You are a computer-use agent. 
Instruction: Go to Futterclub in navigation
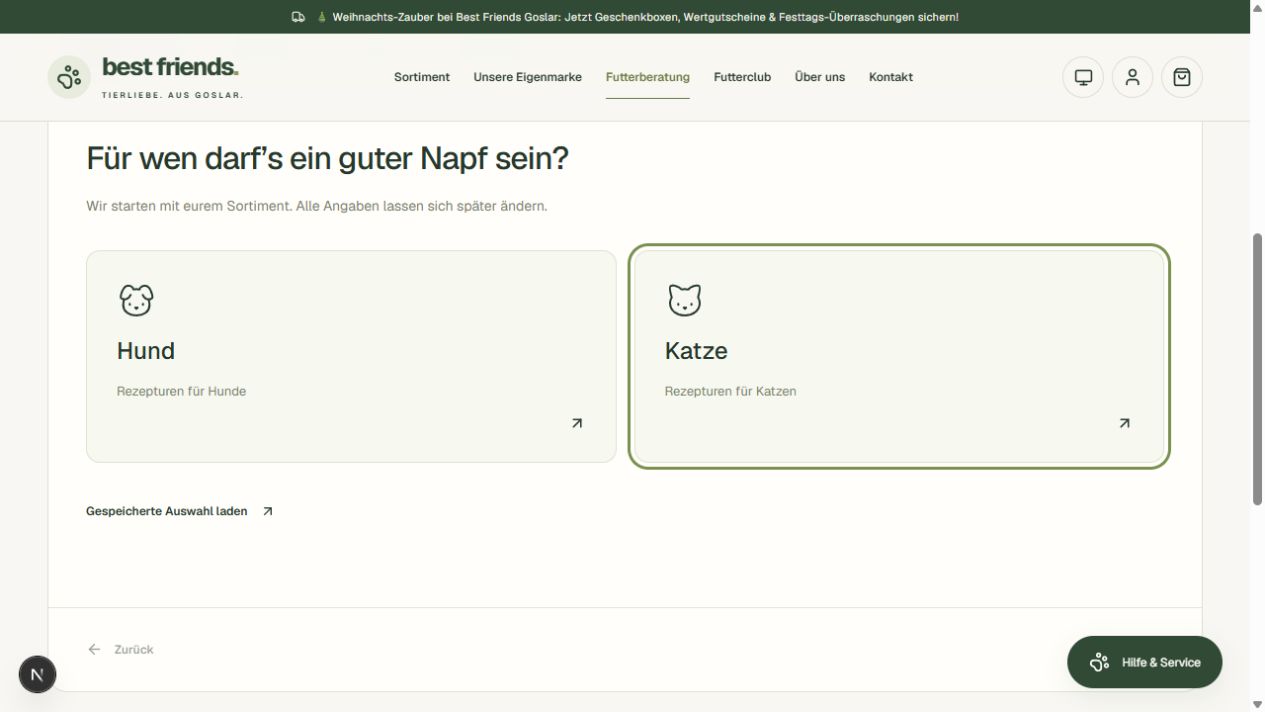coord(742,77)
